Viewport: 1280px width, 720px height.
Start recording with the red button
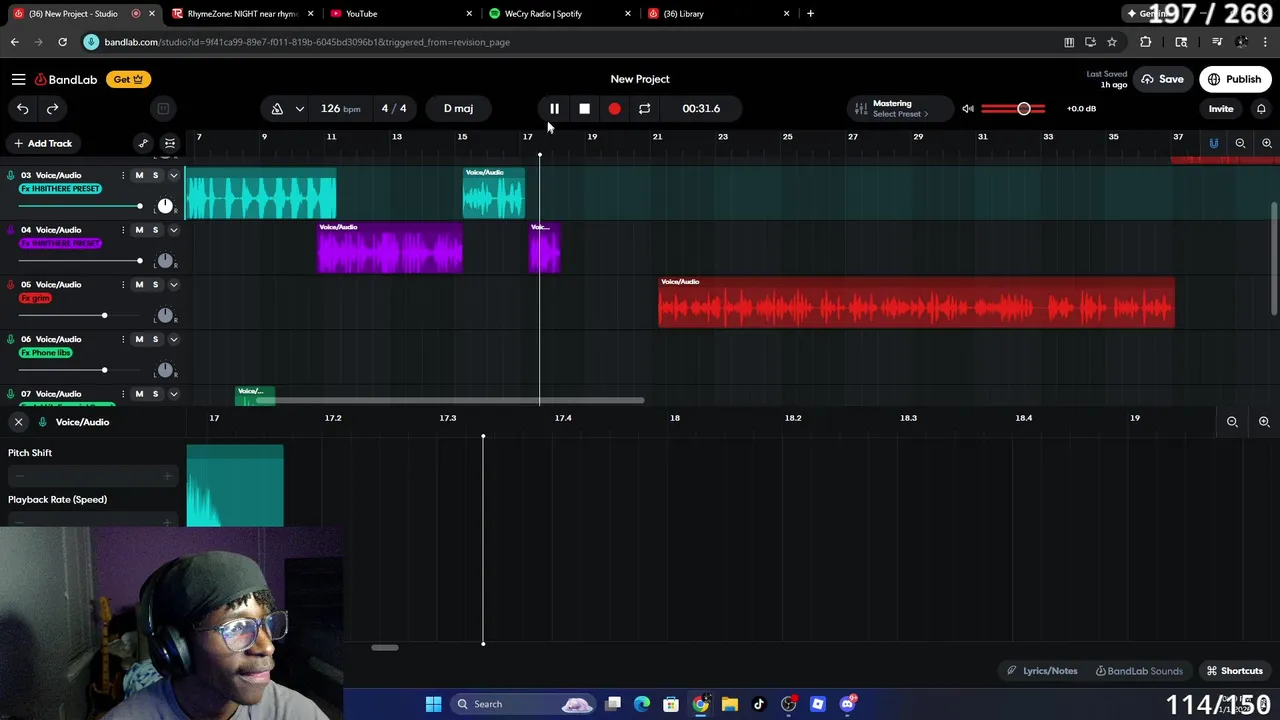(x=614, y=108)
